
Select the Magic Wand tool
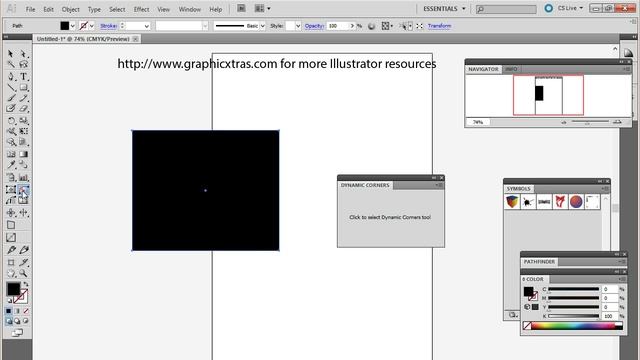11,64
